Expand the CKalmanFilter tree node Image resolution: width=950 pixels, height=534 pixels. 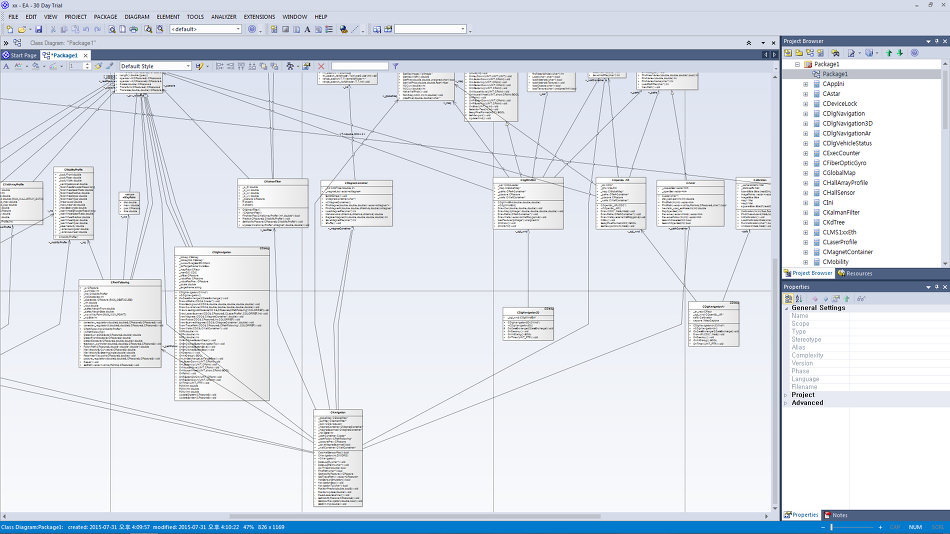pyautogui.click(x=805, y=213)
